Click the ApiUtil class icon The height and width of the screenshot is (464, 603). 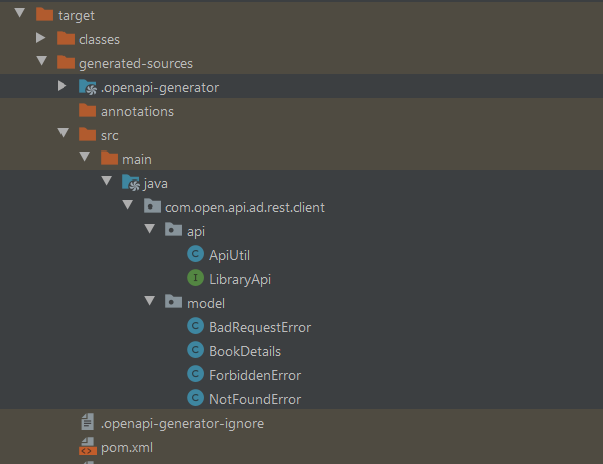(195, 254)
